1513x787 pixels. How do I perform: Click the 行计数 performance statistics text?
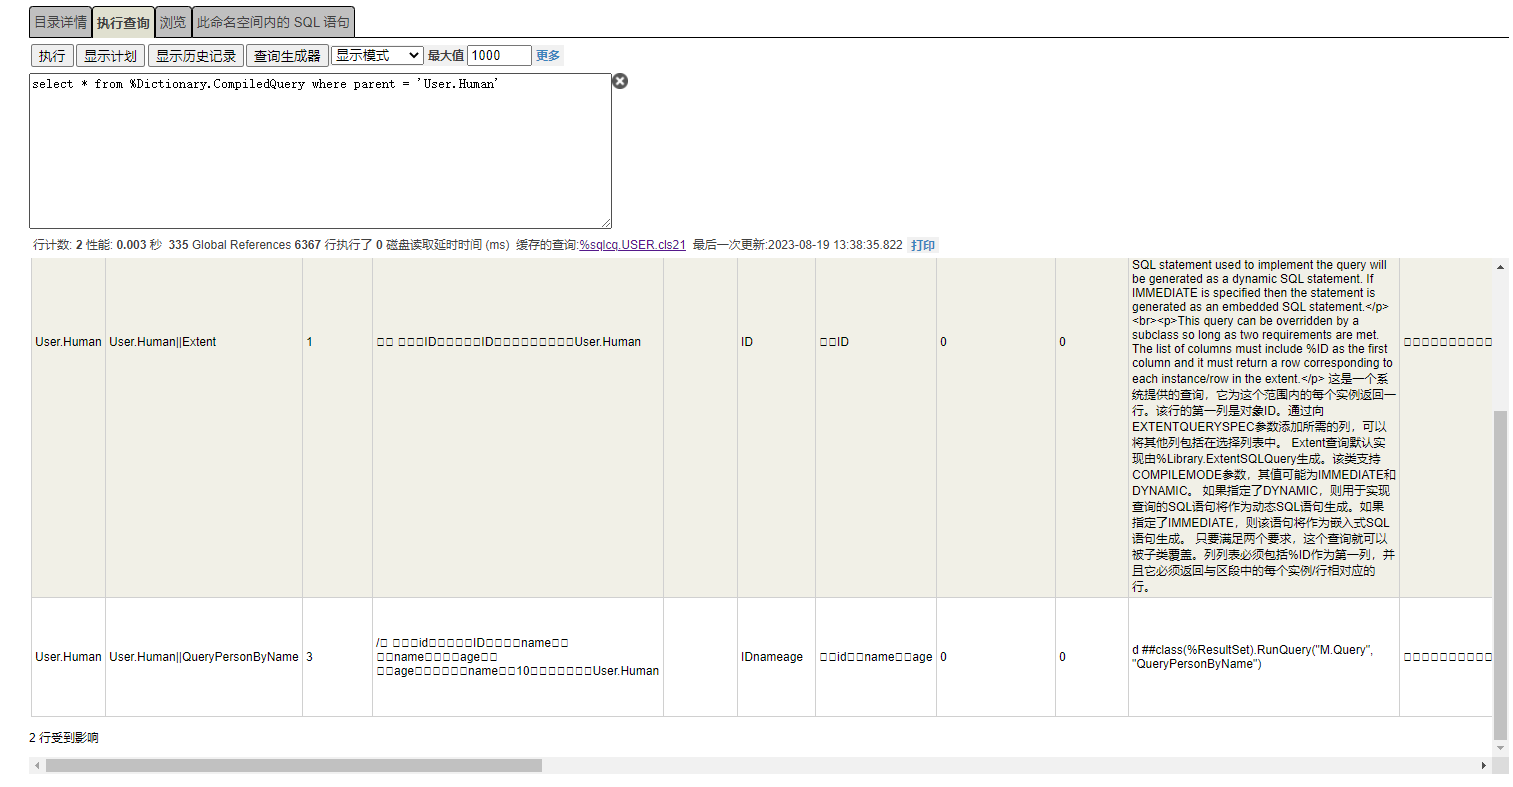point(271,245)
